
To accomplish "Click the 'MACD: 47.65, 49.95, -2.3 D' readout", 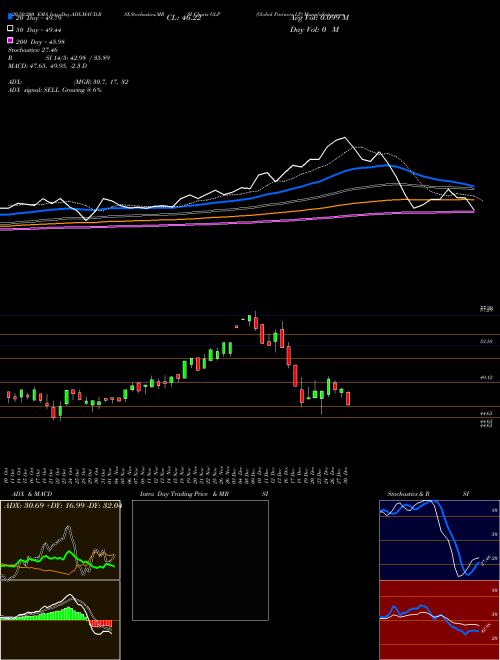I will coord(47,66).
